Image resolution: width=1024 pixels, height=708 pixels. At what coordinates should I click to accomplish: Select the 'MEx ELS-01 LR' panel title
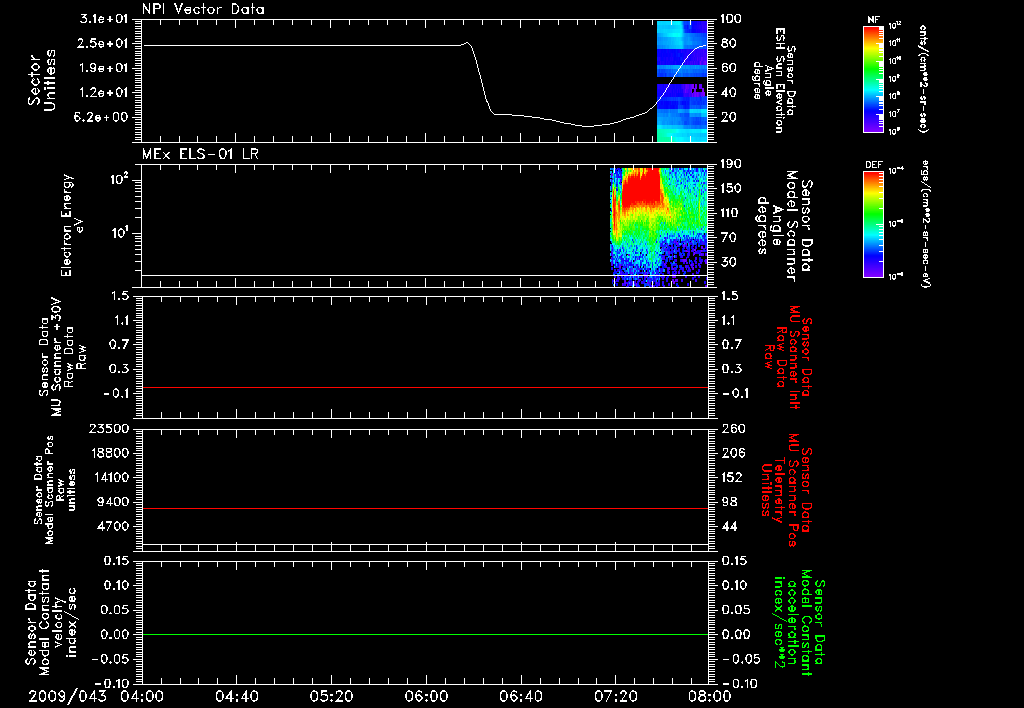coord(200,154)
